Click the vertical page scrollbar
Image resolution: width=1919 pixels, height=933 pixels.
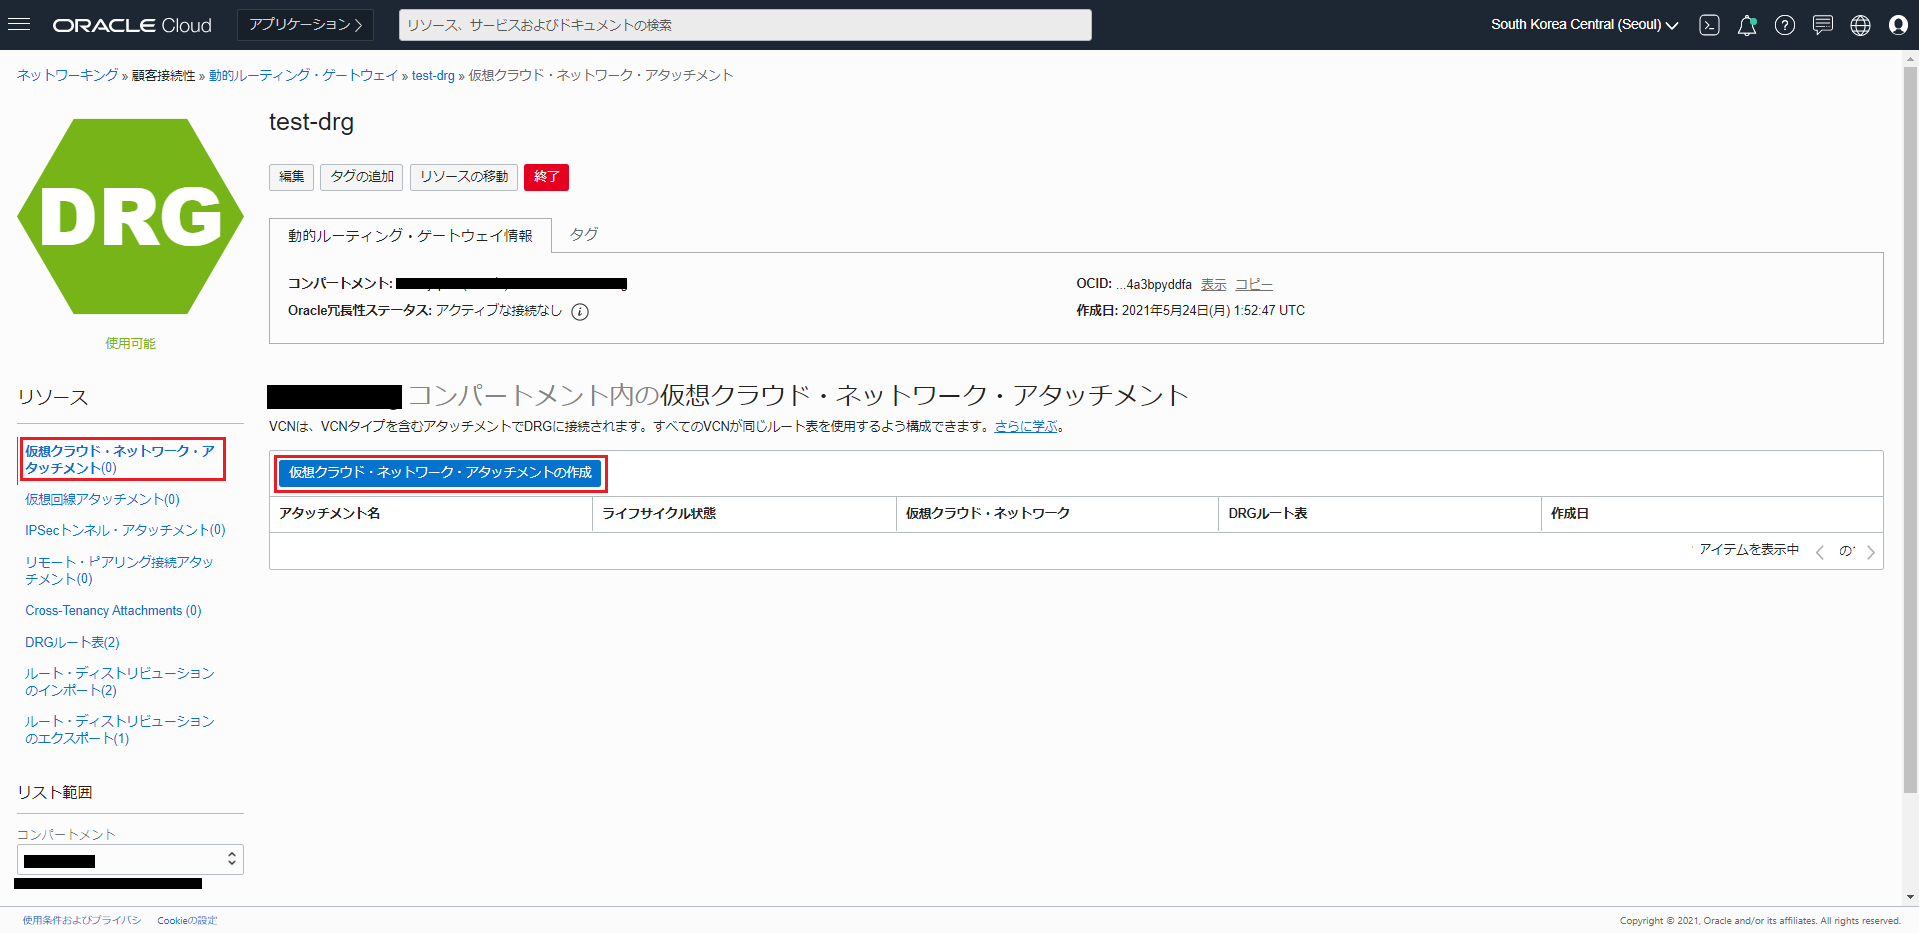1910,430
